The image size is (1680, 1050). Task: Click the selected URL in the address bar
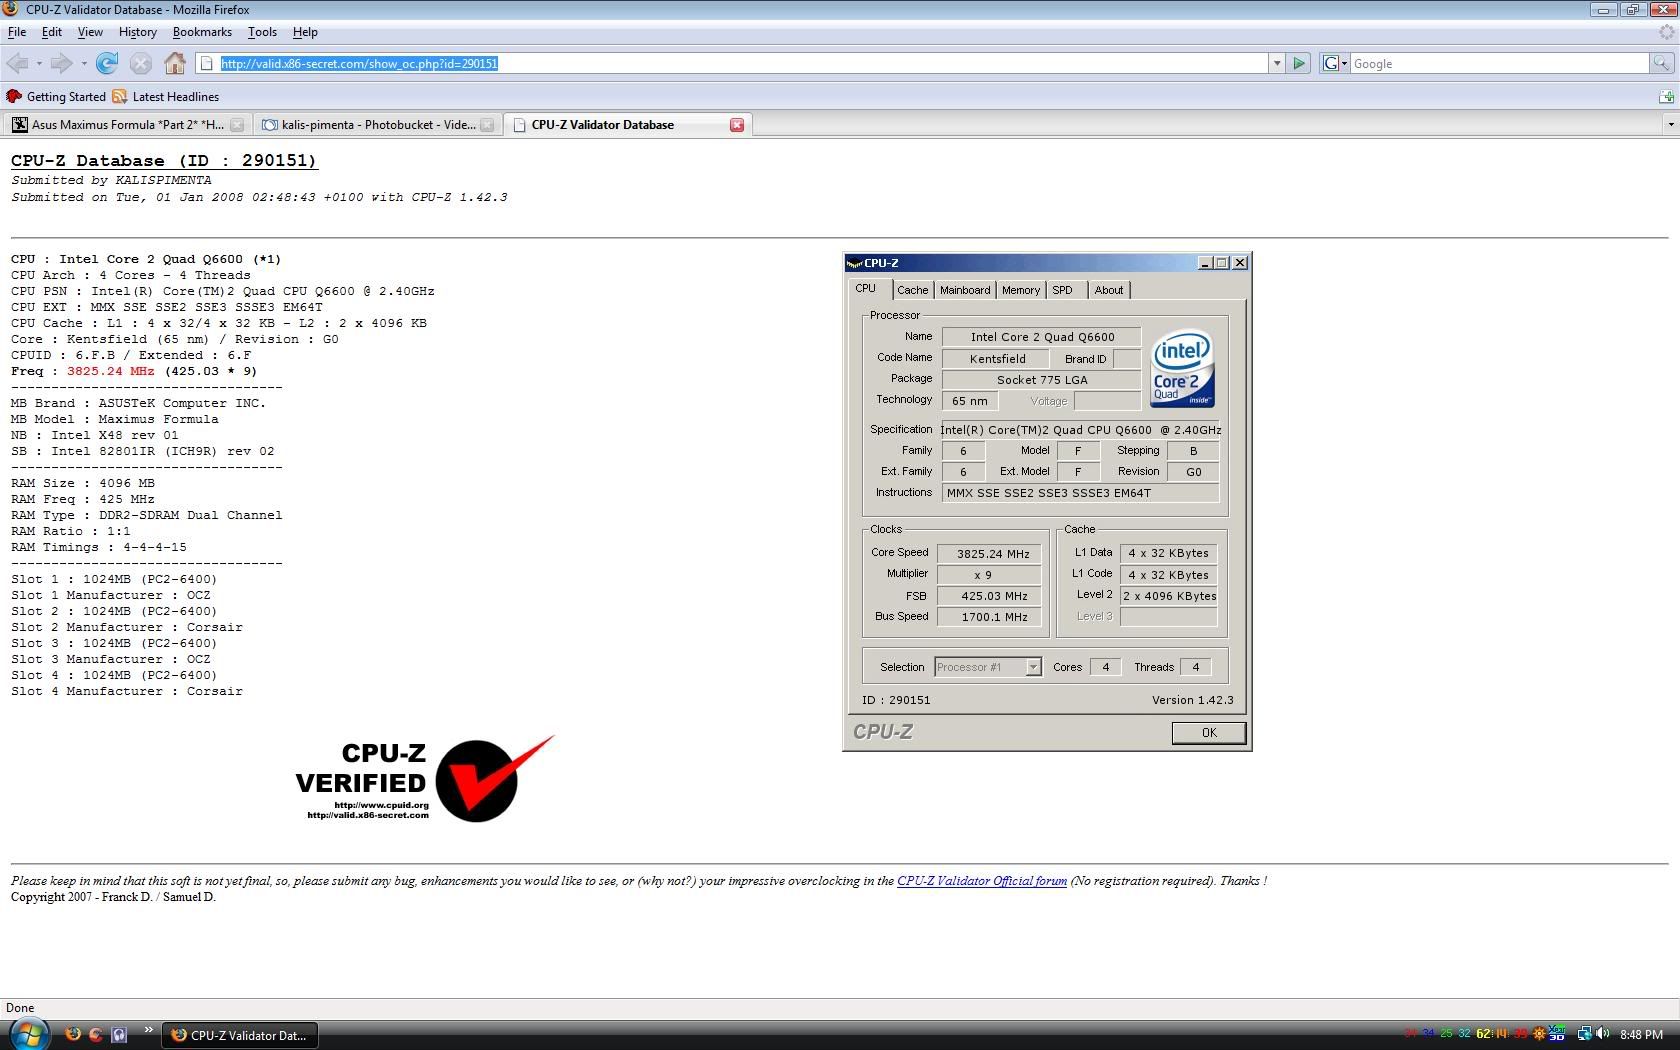click(359, 63)
